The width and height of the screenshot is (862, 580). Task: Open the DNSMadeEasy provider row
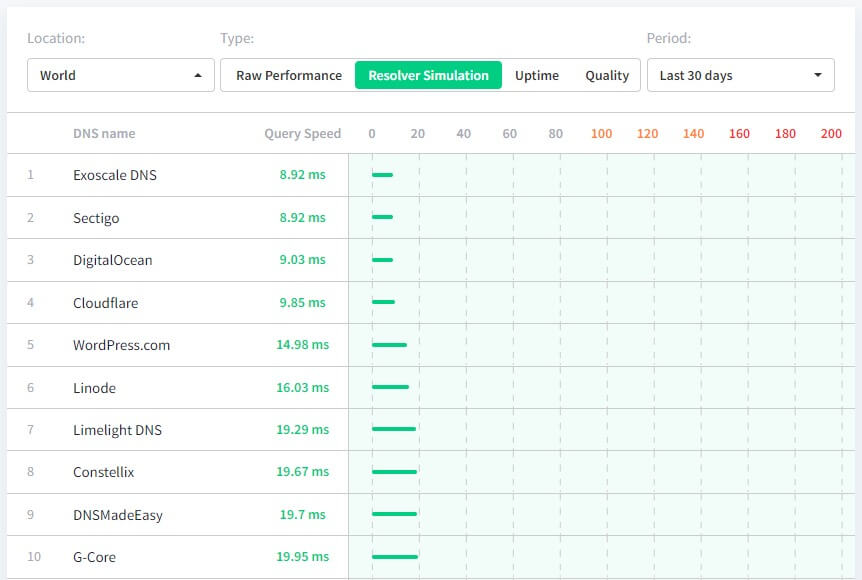tap(431, 515)
